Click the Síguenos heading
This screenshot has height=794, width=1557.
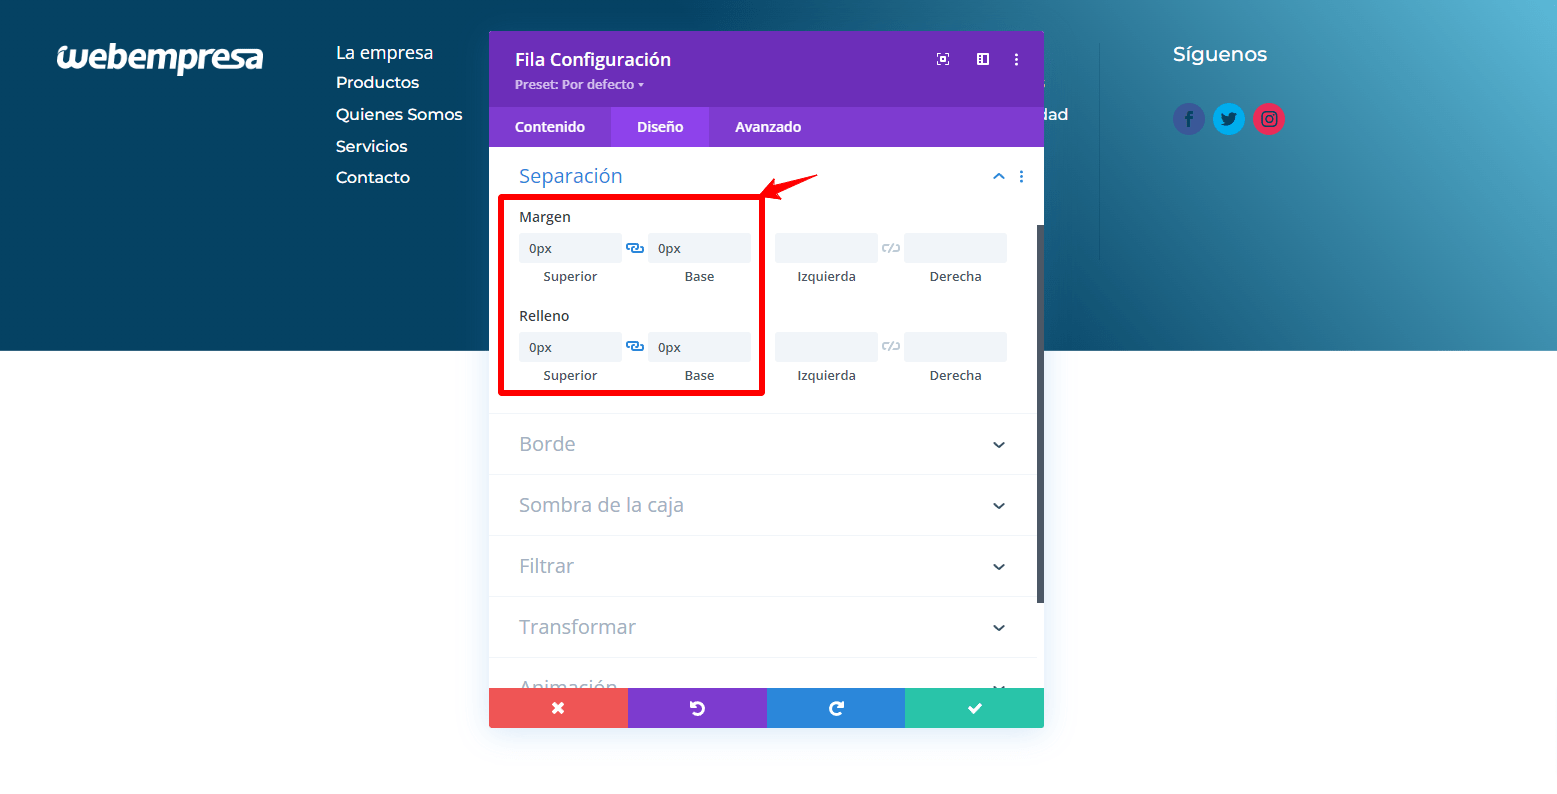[1220, 54]
